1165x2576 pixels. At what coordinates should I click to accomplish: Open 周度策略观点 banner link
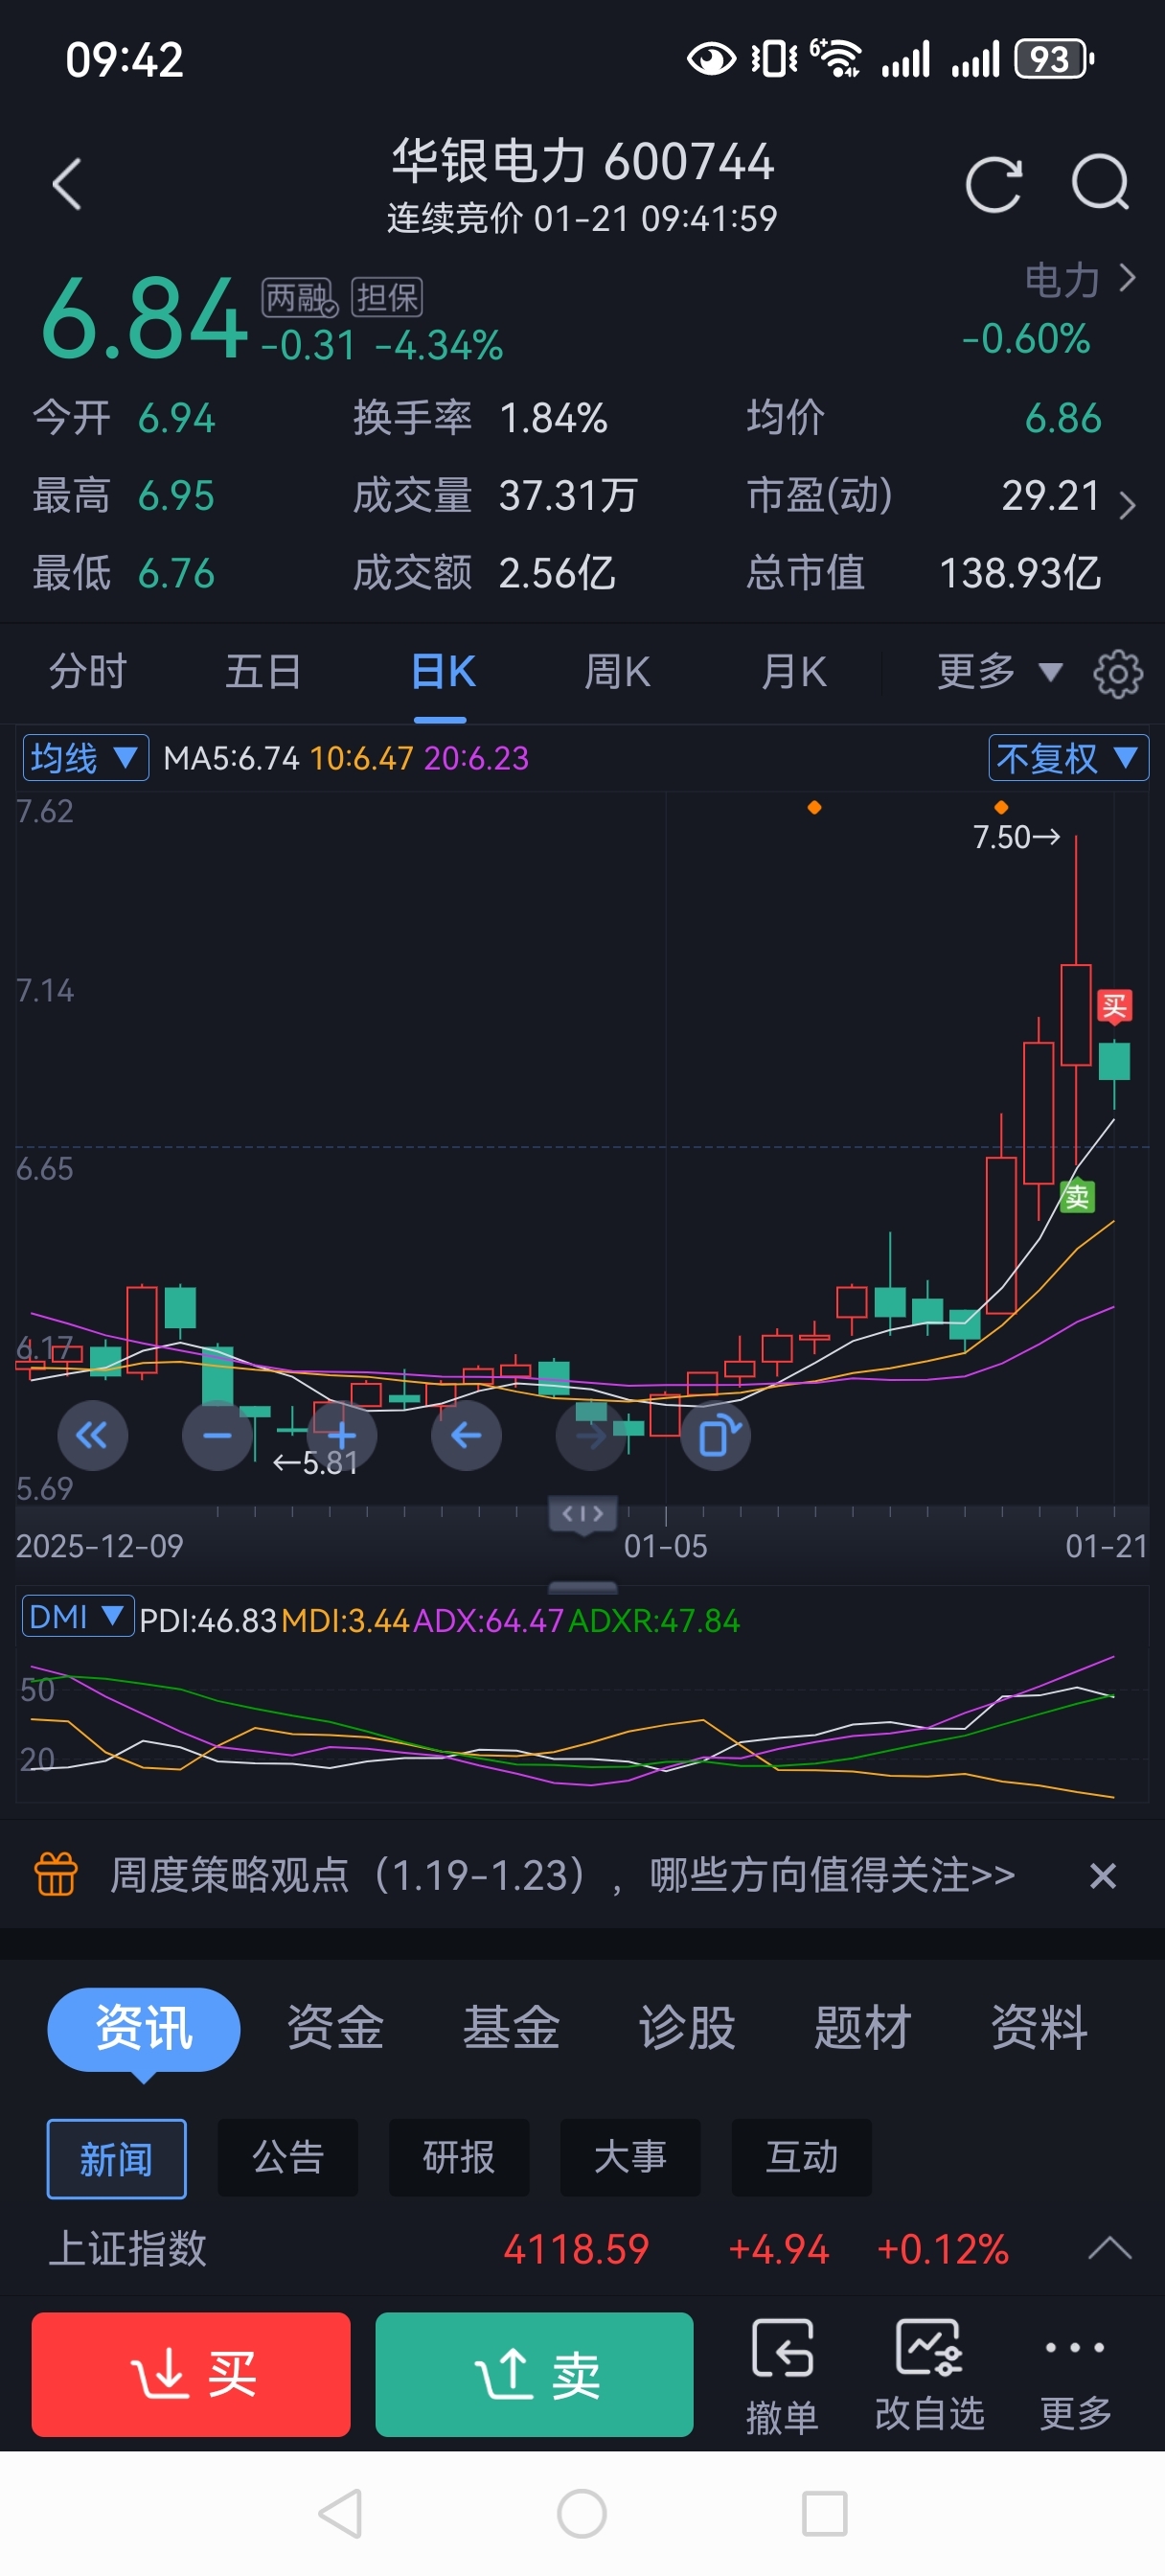(562, 1875)
